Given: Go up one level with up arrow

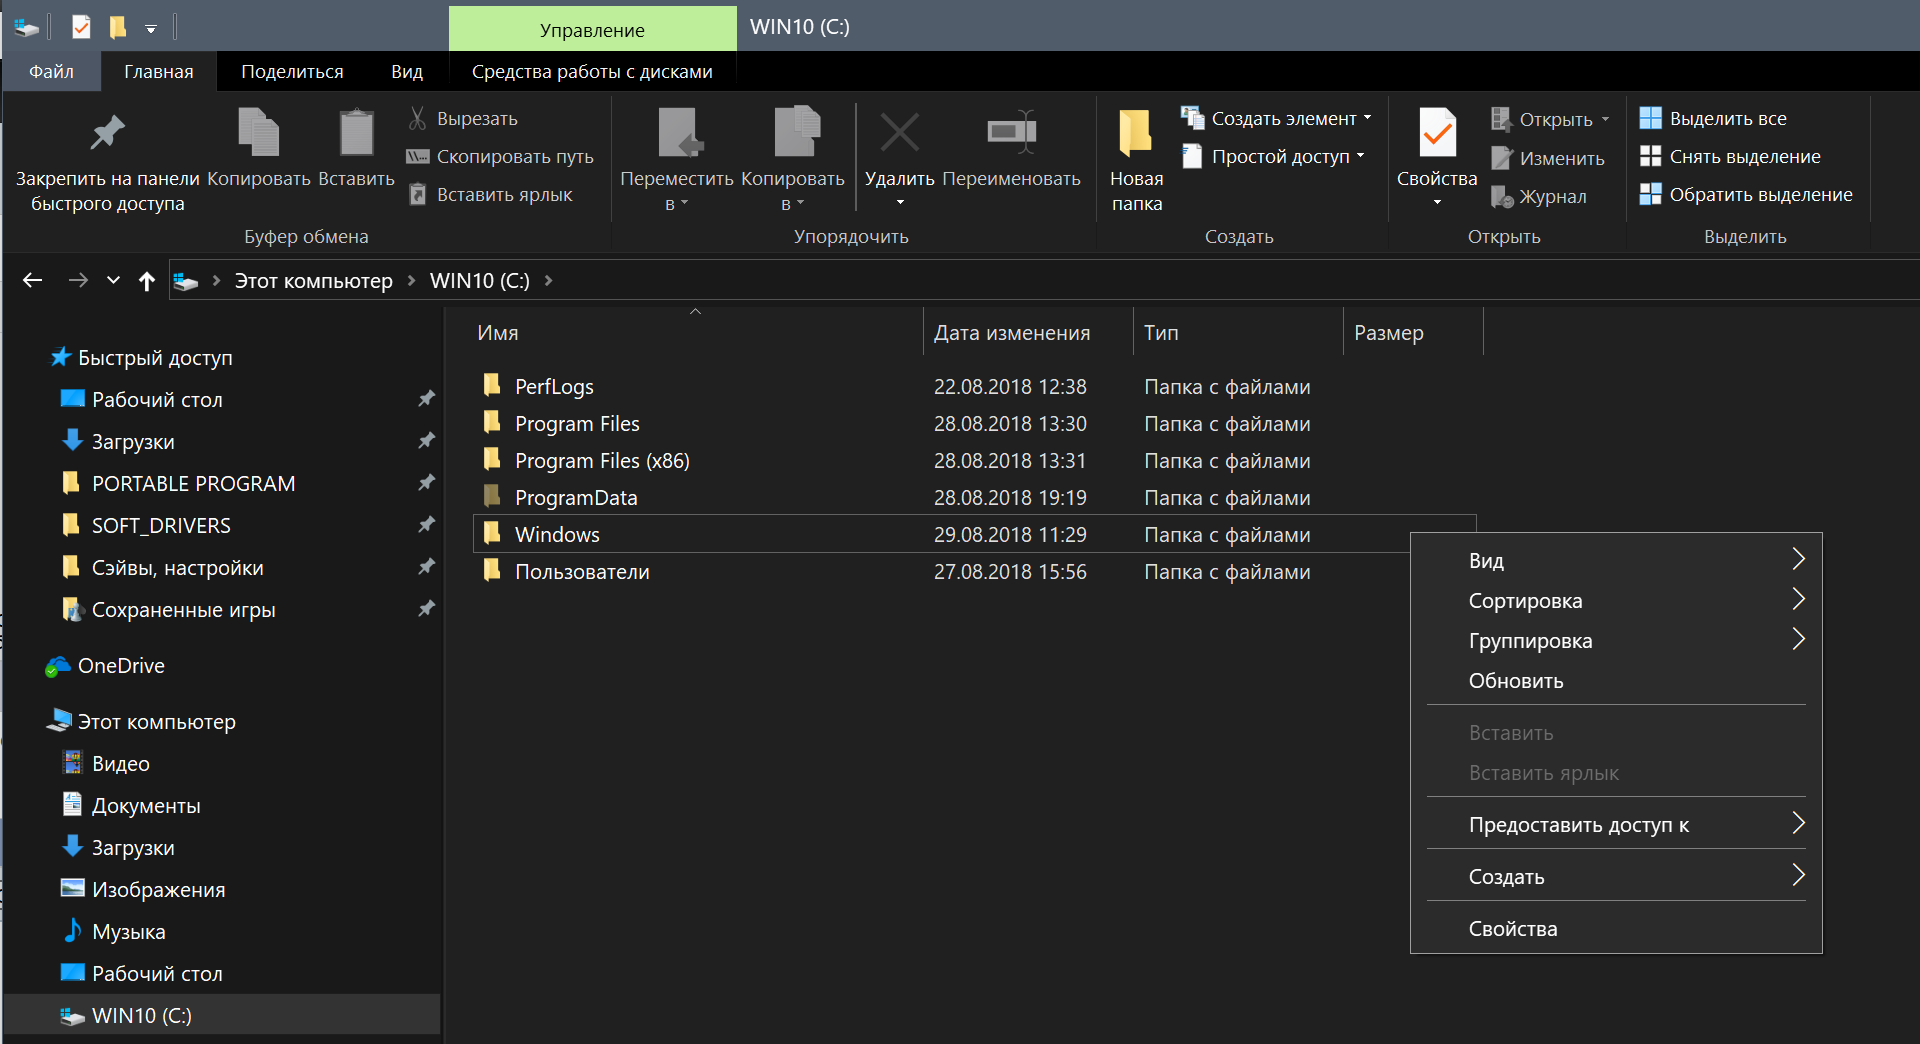Looking at the screenshot, I should click(147, 281).
